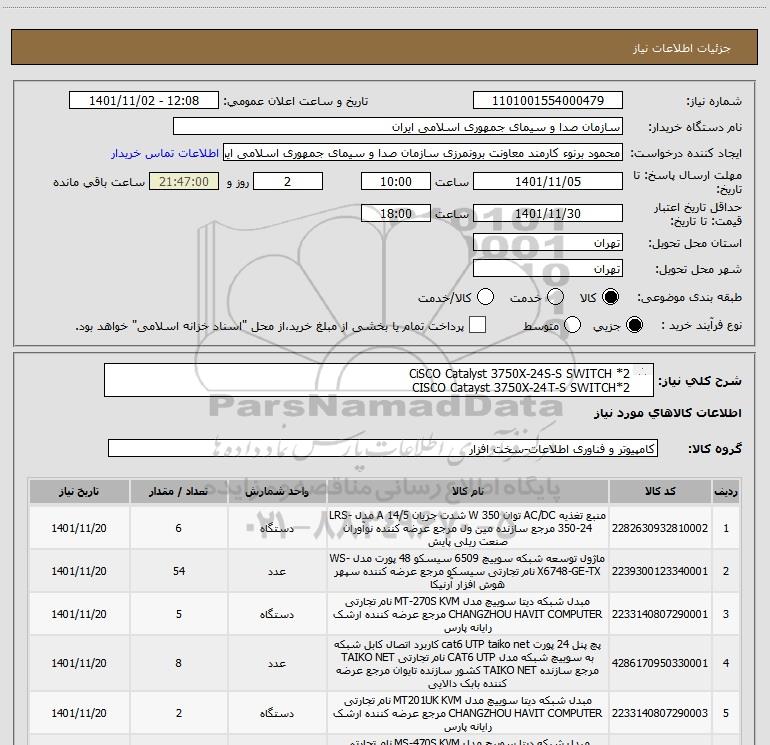Click the response deadline date 1401/11/05
This screenshot has width=770, height=745.
tap(548, 181)
